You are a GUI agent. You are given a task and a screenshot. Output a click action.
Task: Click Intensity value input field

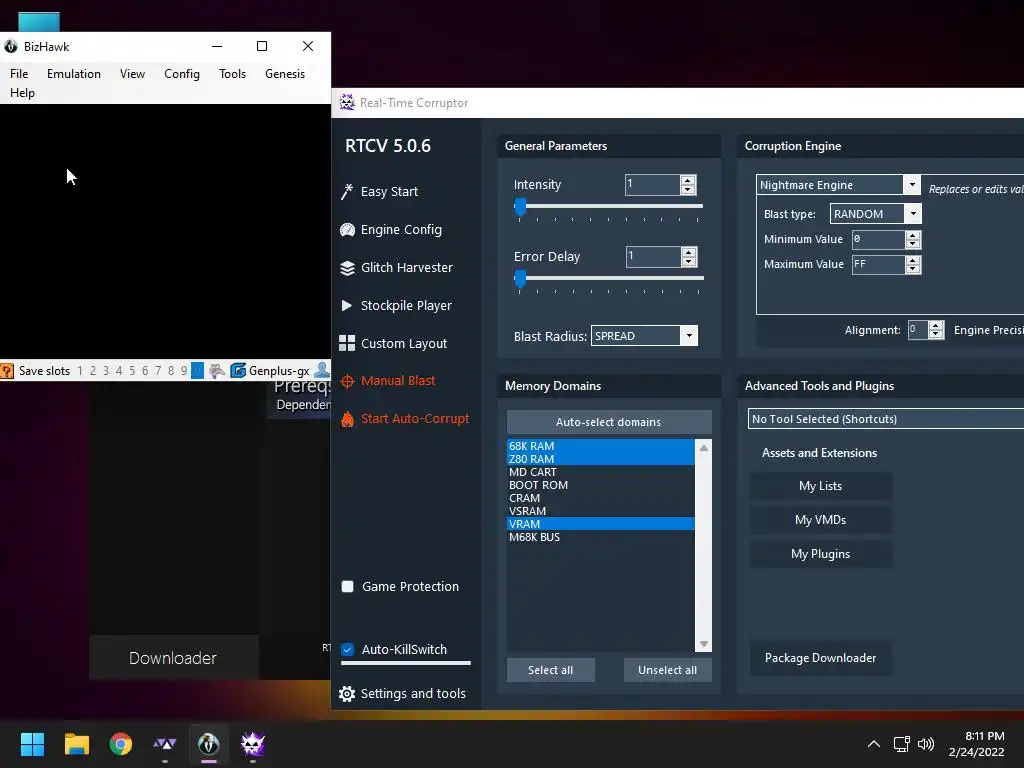tap(652, 185)
